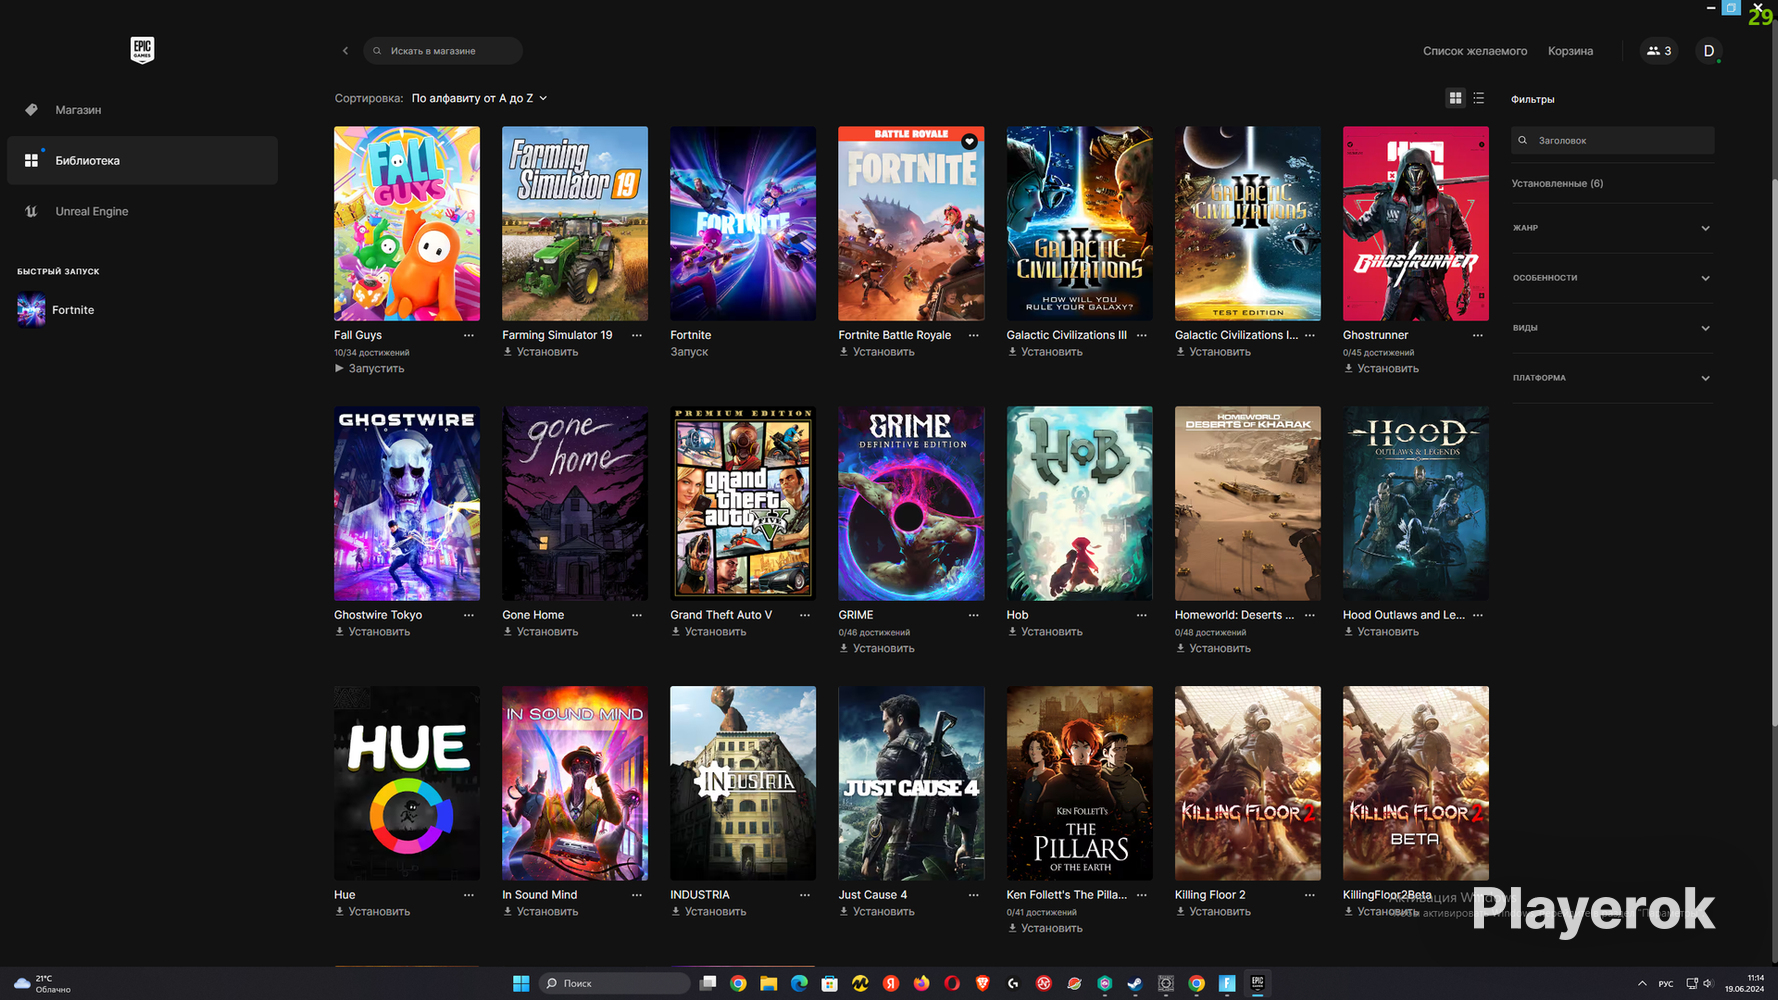Open options menu for Ghostwire Tokyo
The image size is (1778, 1000).
469,615
